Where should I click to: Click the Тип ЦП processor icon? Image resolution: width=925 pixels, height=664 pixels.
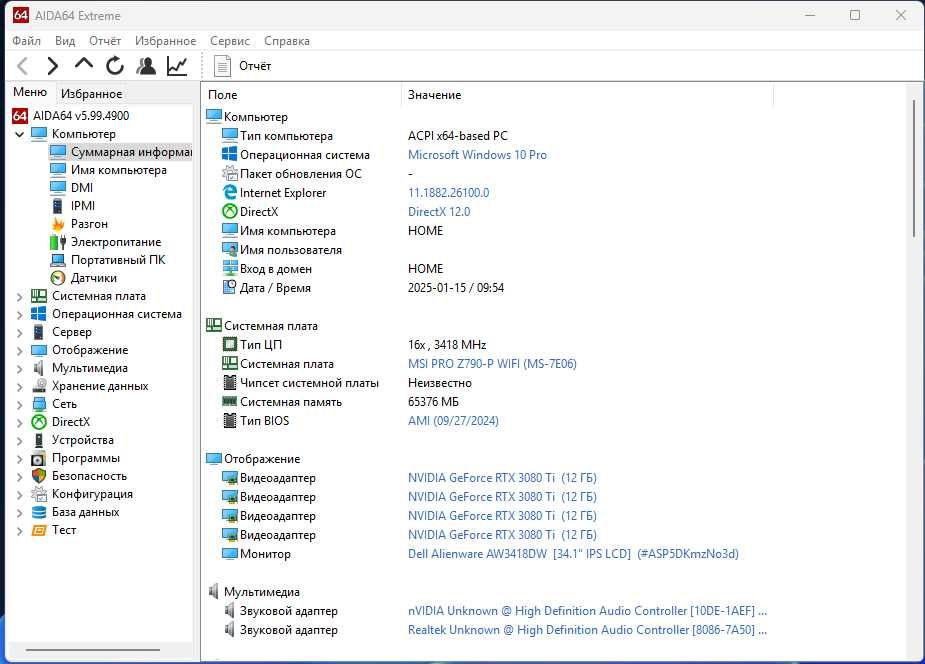[229, 344]
